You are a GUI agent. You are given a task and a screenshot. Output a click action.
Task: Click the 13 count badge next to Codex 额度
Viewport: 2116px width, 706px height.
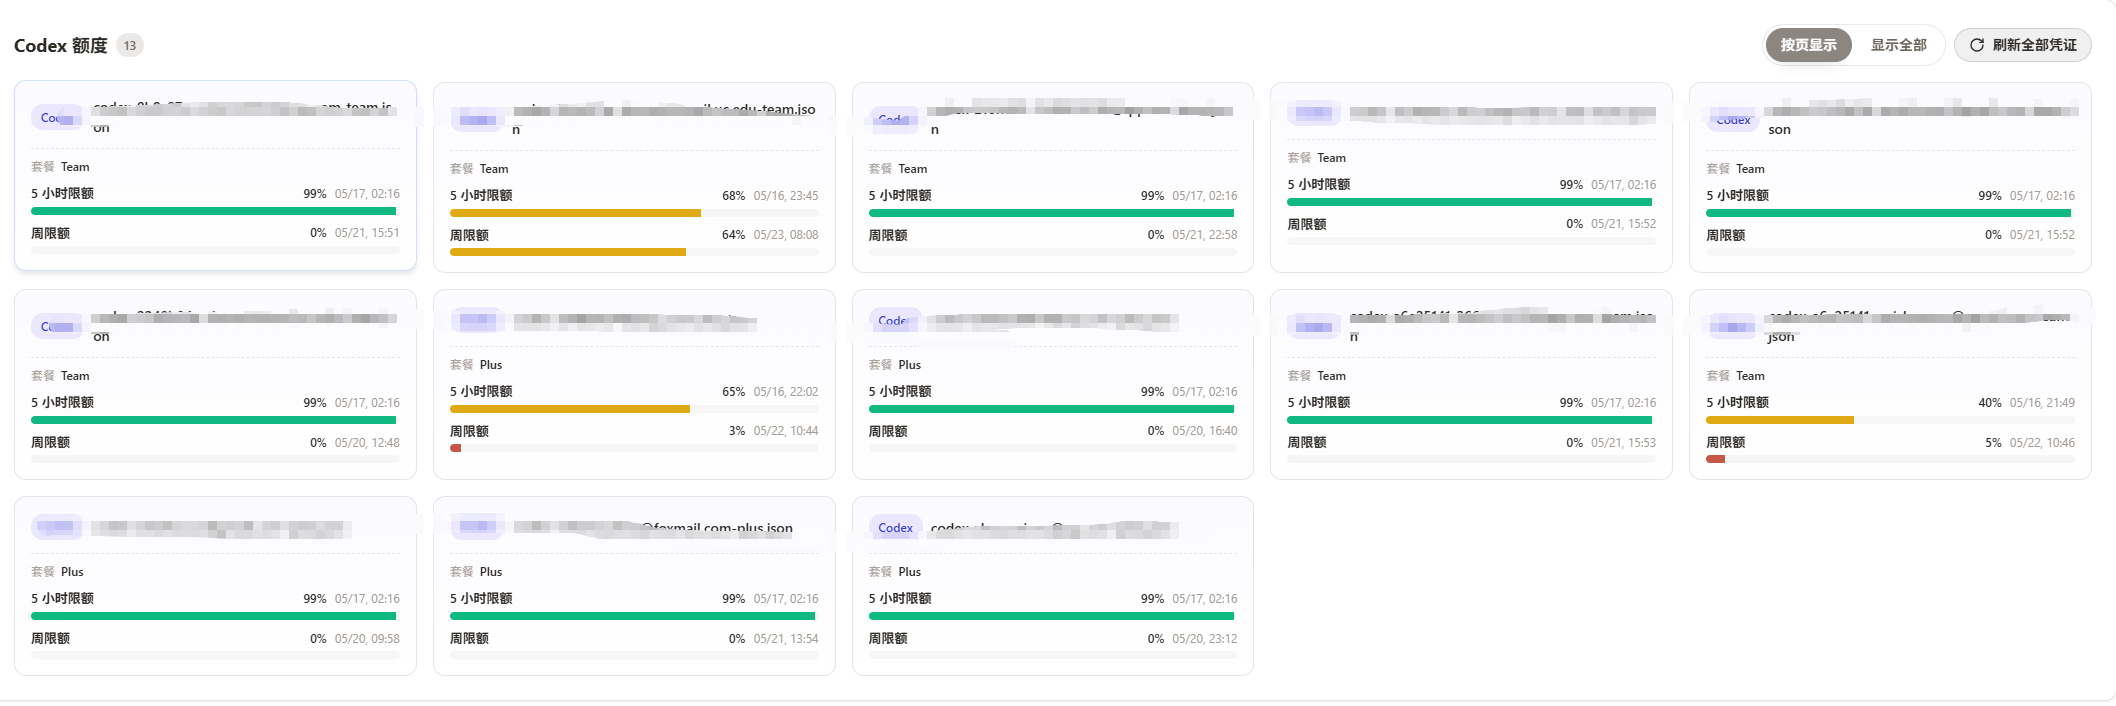pos(130,45)
